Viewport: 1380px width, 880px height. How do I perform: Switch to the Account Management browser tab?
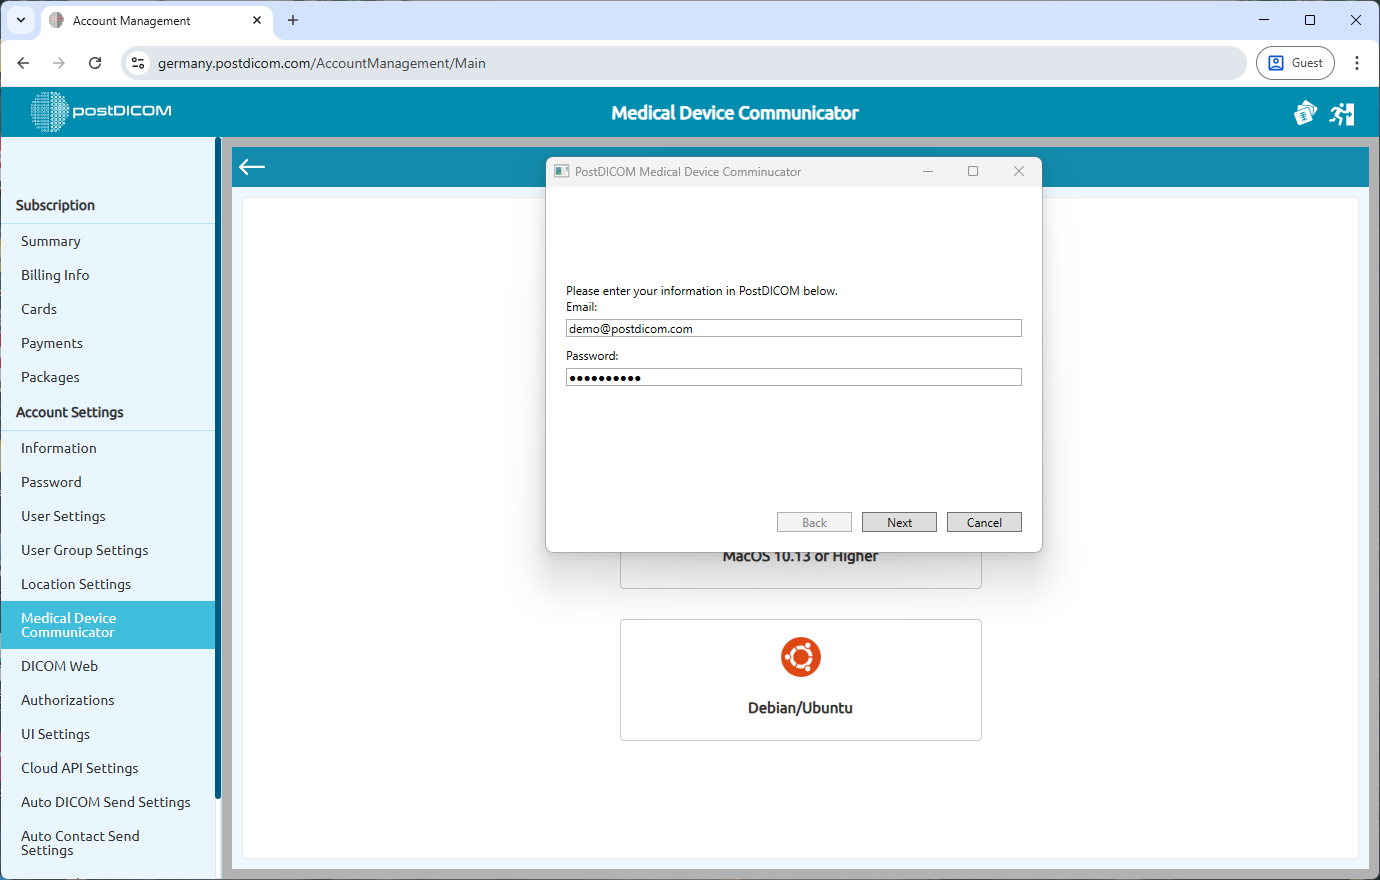(x=140, y=20)
